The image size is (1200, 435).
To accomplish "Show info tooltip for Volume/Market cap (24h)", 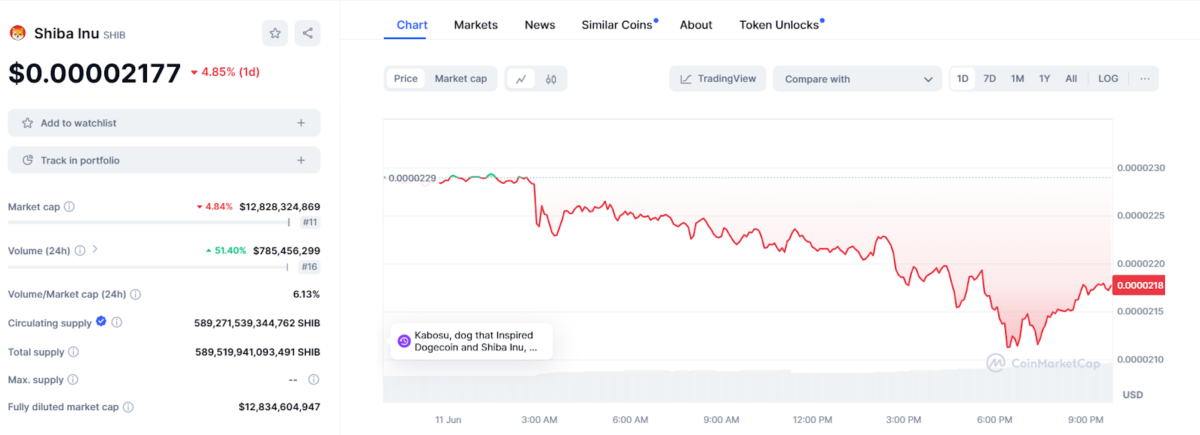I will 135,295.
